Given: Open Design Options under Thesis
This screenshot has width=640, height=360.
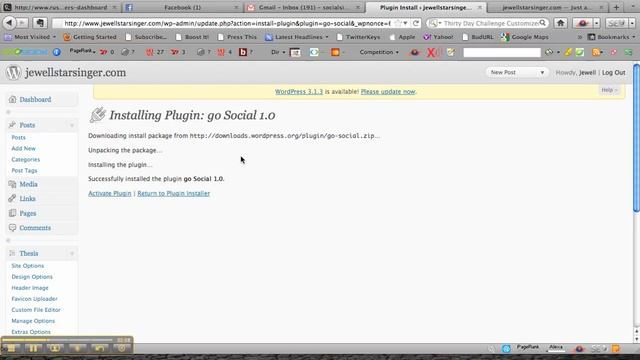Looking at the screenshot, I should [32, 277].
